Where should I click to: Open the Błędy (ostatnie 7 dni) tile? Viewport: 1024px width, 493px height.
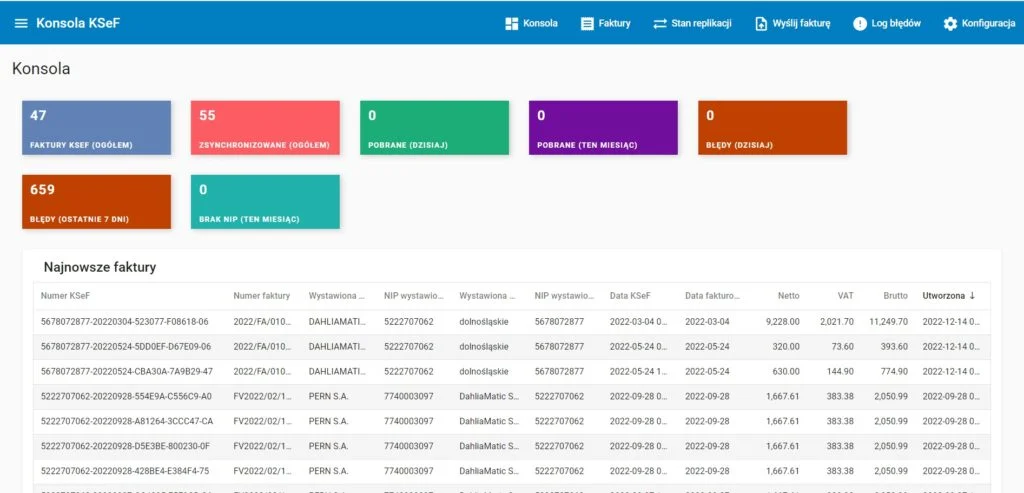tap(96, 202)
